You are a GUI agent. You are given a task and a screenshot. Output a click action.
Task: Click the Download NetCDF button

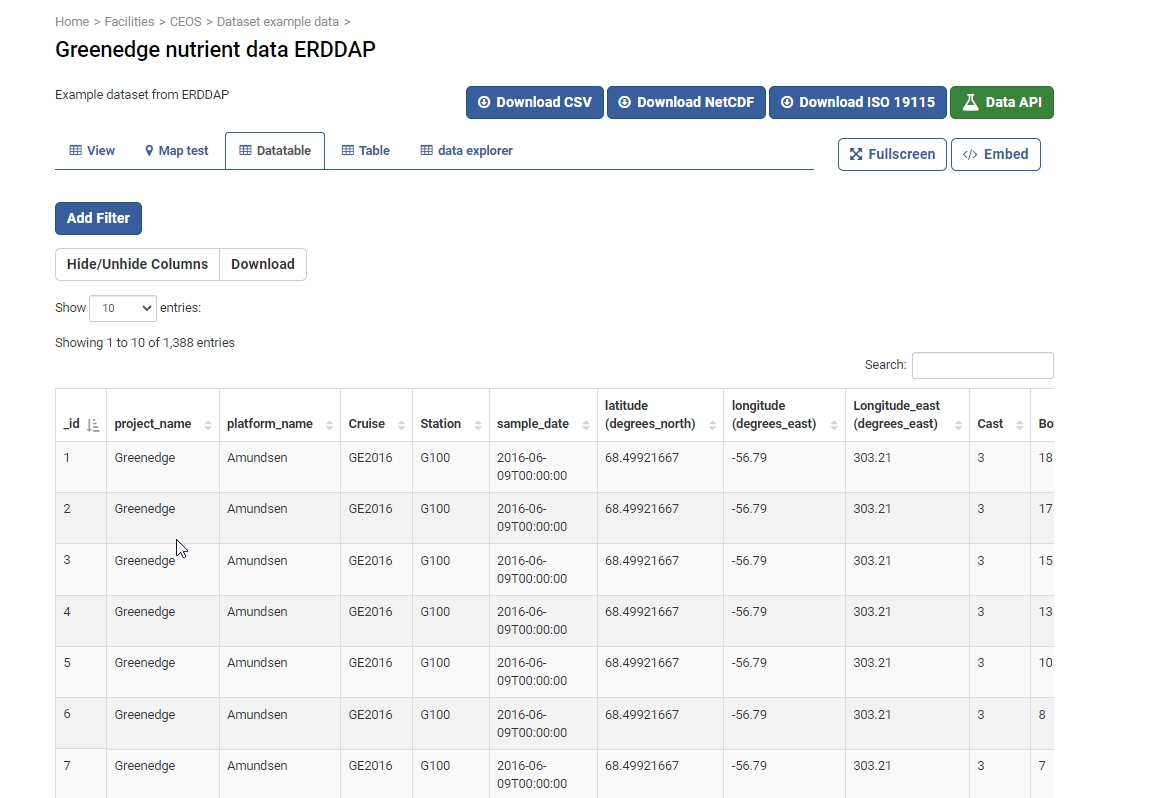[686, 102]
